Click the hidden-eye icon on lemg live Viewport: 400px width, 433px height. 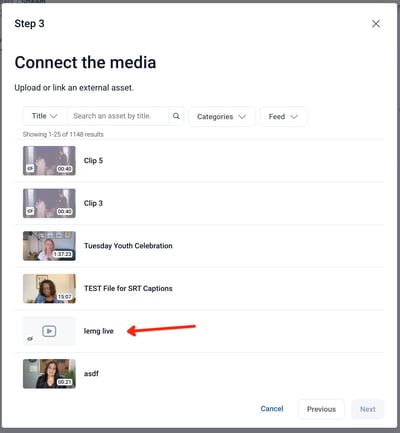[x=30, y=339]
